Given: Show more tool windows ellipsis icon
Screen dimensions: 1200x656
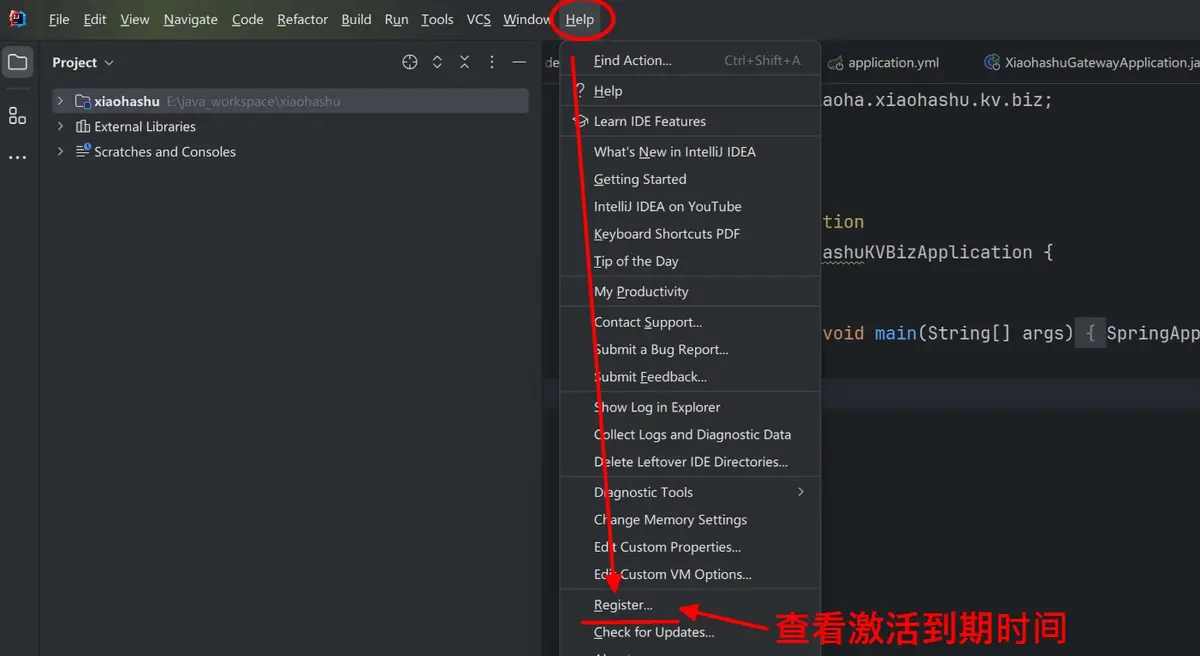Looking at the screenshot, I should coord(17,158).
